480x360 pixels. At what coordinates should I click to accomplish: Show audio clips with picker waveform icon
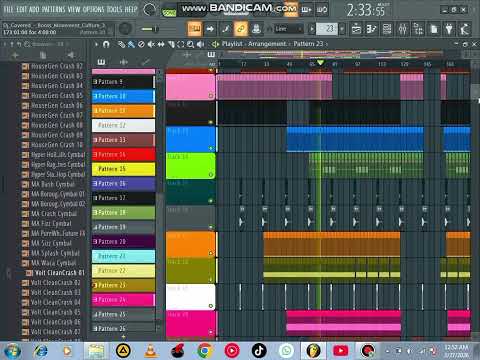click(124, 62)
